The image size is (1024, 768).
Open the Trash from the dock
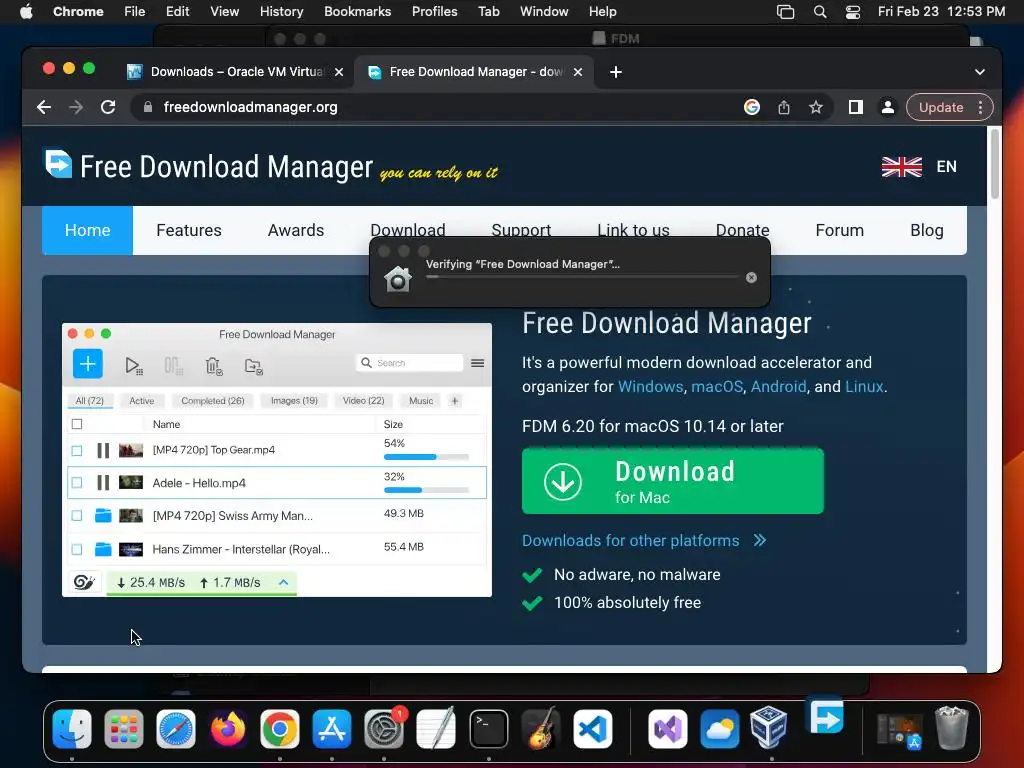952,727
